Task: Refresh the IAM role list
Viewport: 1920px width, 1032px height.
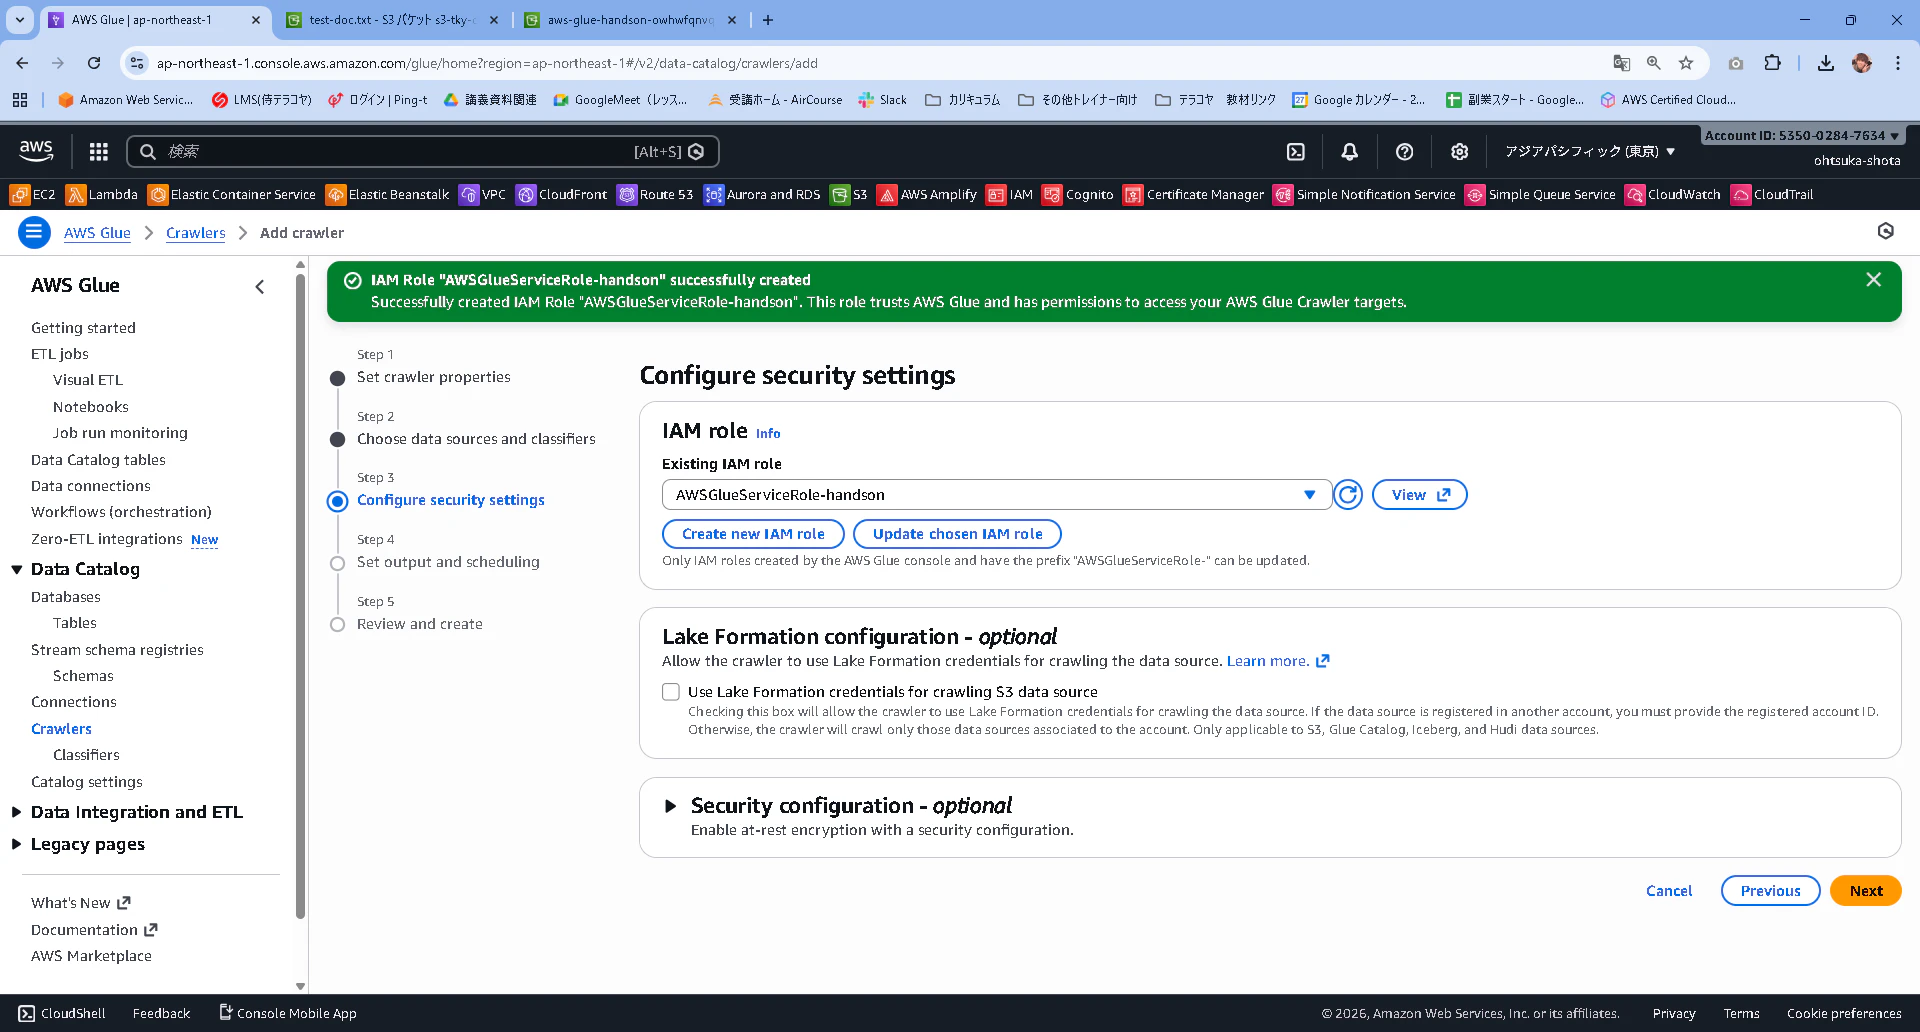Action: tap(1348, 495)
